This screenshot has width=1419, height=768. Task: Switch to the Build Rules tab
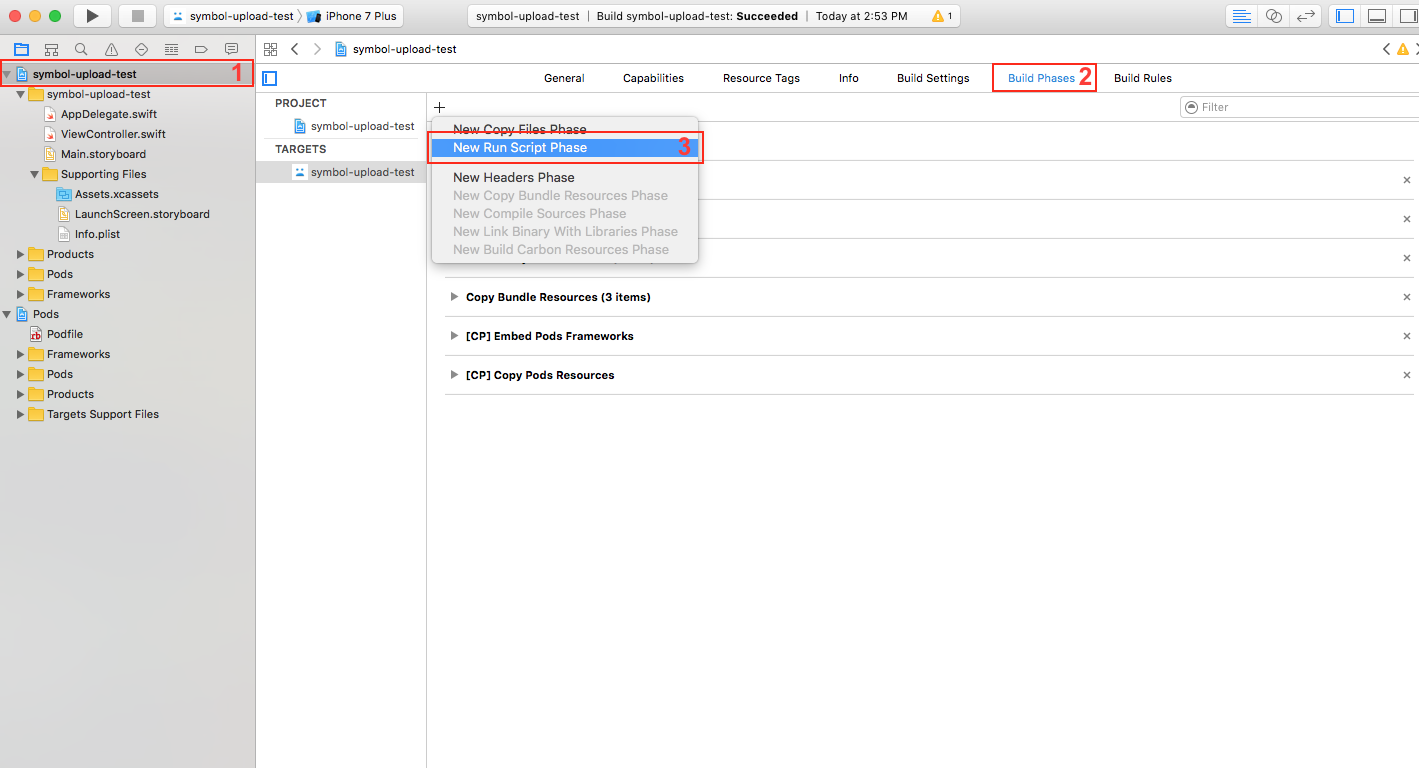(x=1143, y=78)
